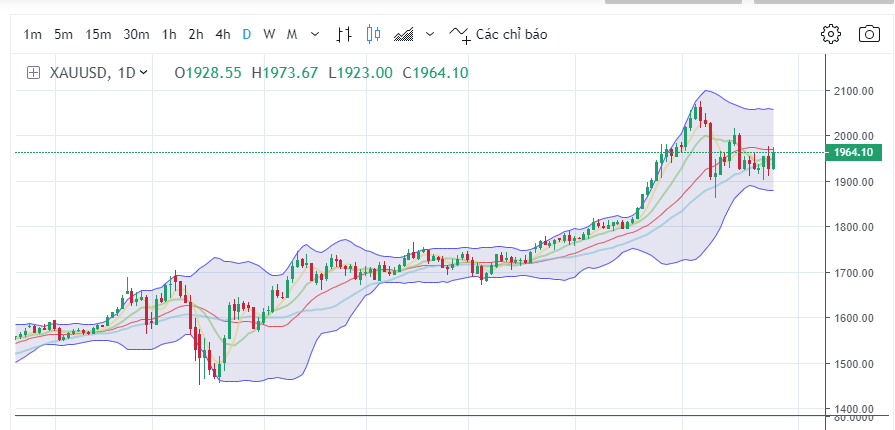The height and width of the screenshot is (430, 895).
Task: Click the 1964.10 current price label
Action: tap(853, 152)
